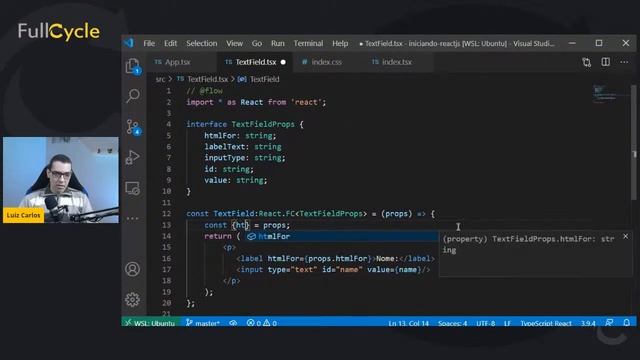Screen dimensions: 640x360
Task: Click the src breadcrumb segment
Action: tap(160, 79)
